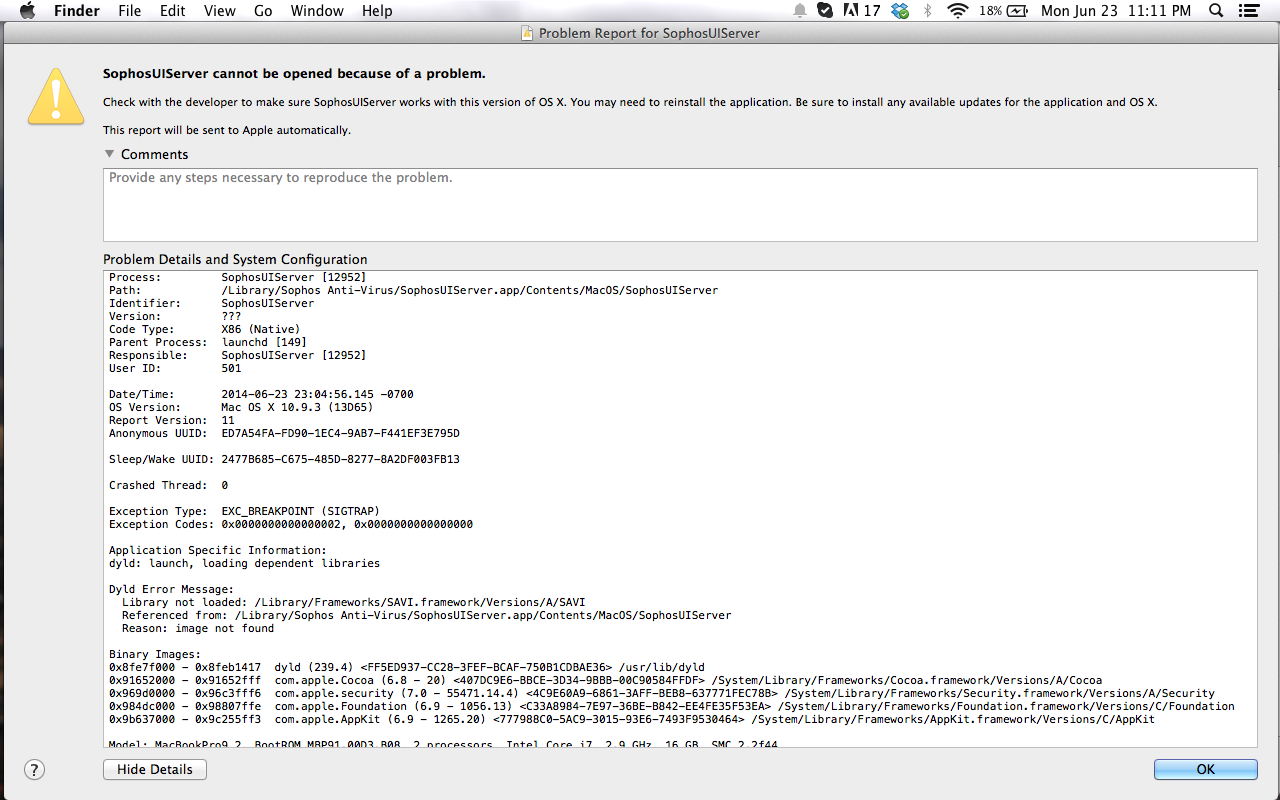Click the 'Reason: image not found' line
Viewport: 1280px width, 800px height.
pyautogui.click(x=198, y=628)
